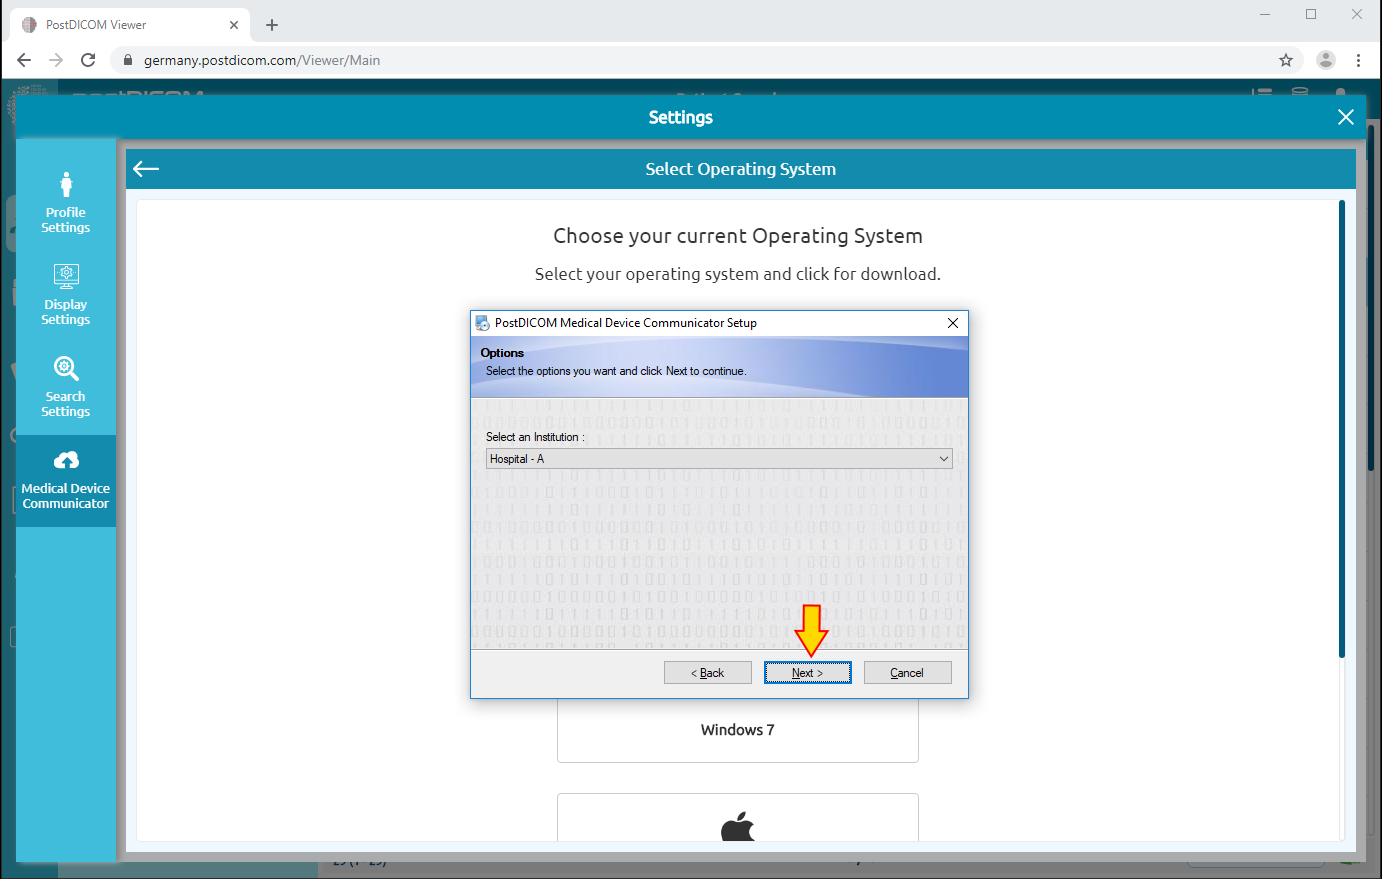Close the PostDICOM Viewer tab

[234, 25]
